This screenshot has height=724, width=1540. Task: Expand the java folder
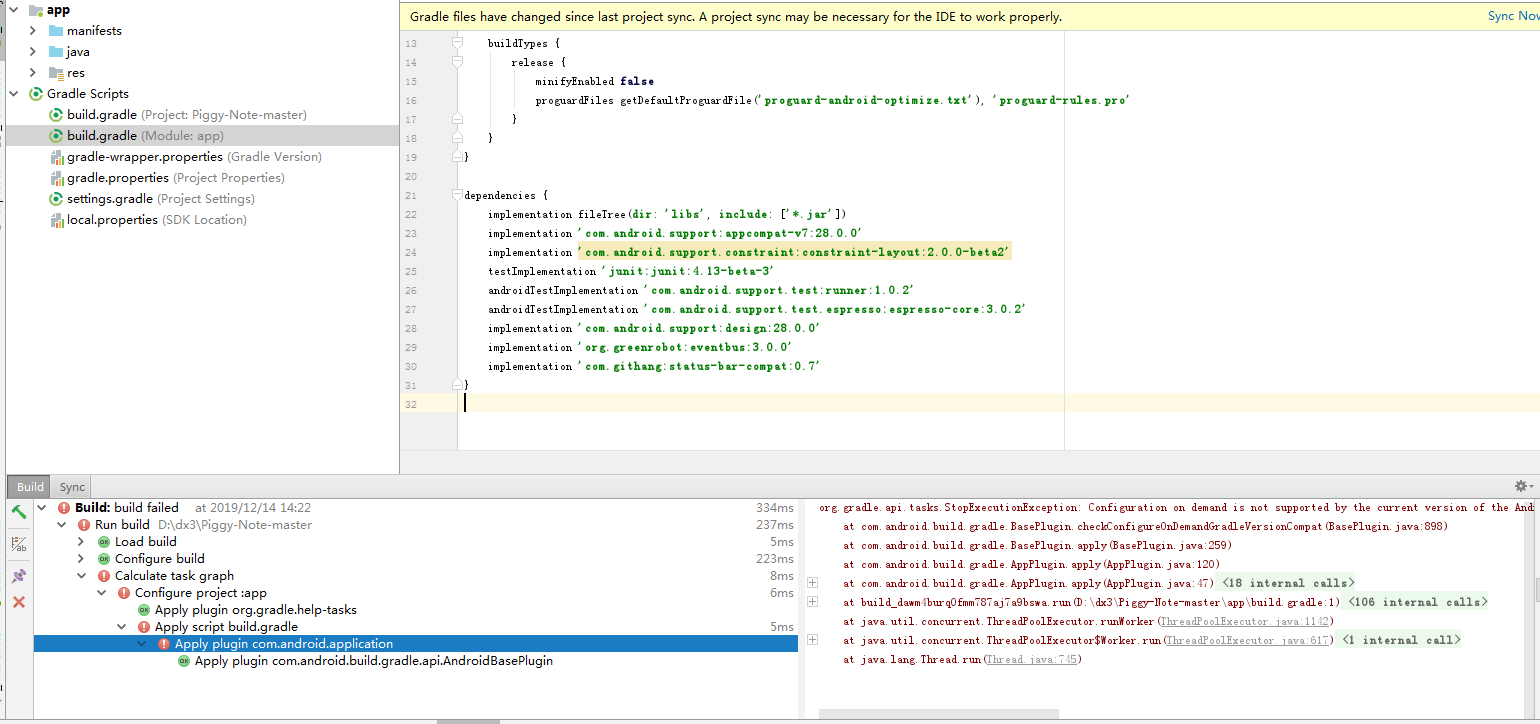pos(33,52)
